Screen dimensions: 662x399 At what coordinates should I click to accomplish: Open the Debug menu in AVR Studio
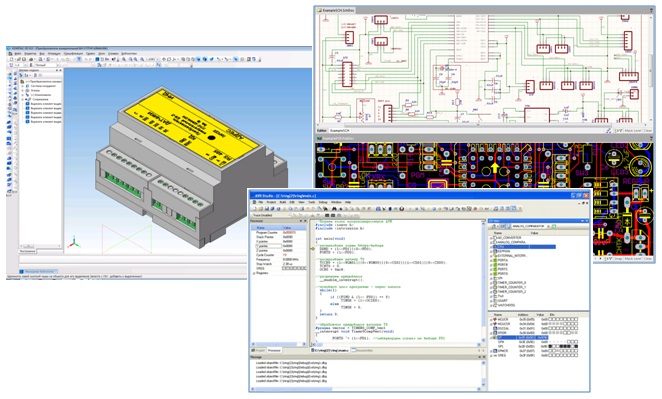point(323,202)
